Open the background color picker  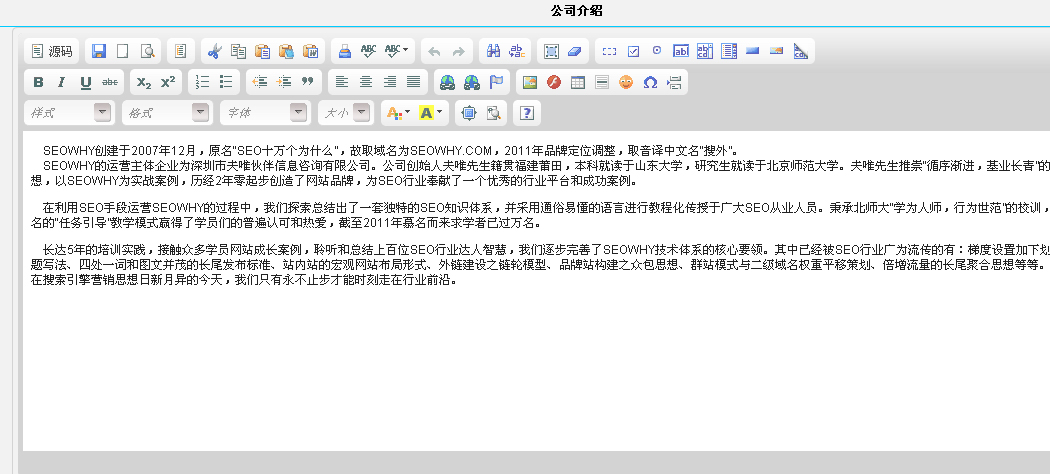(x=429, y=112)
